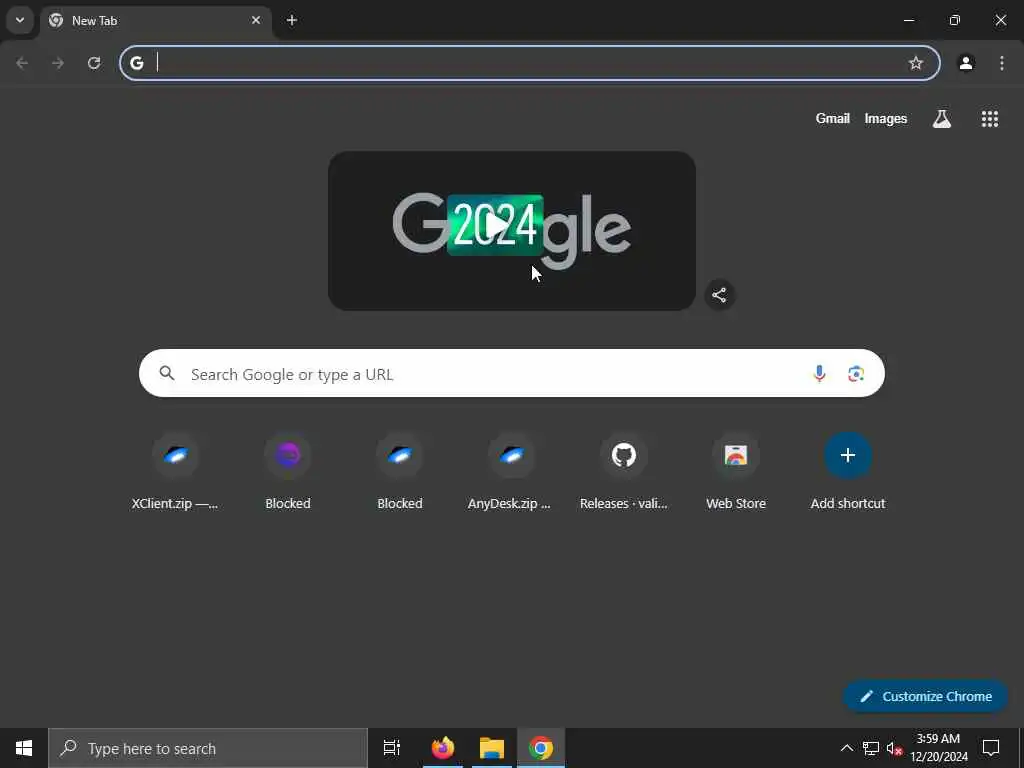
Task: Click Add shortcut button
Action: pos(848,472)
